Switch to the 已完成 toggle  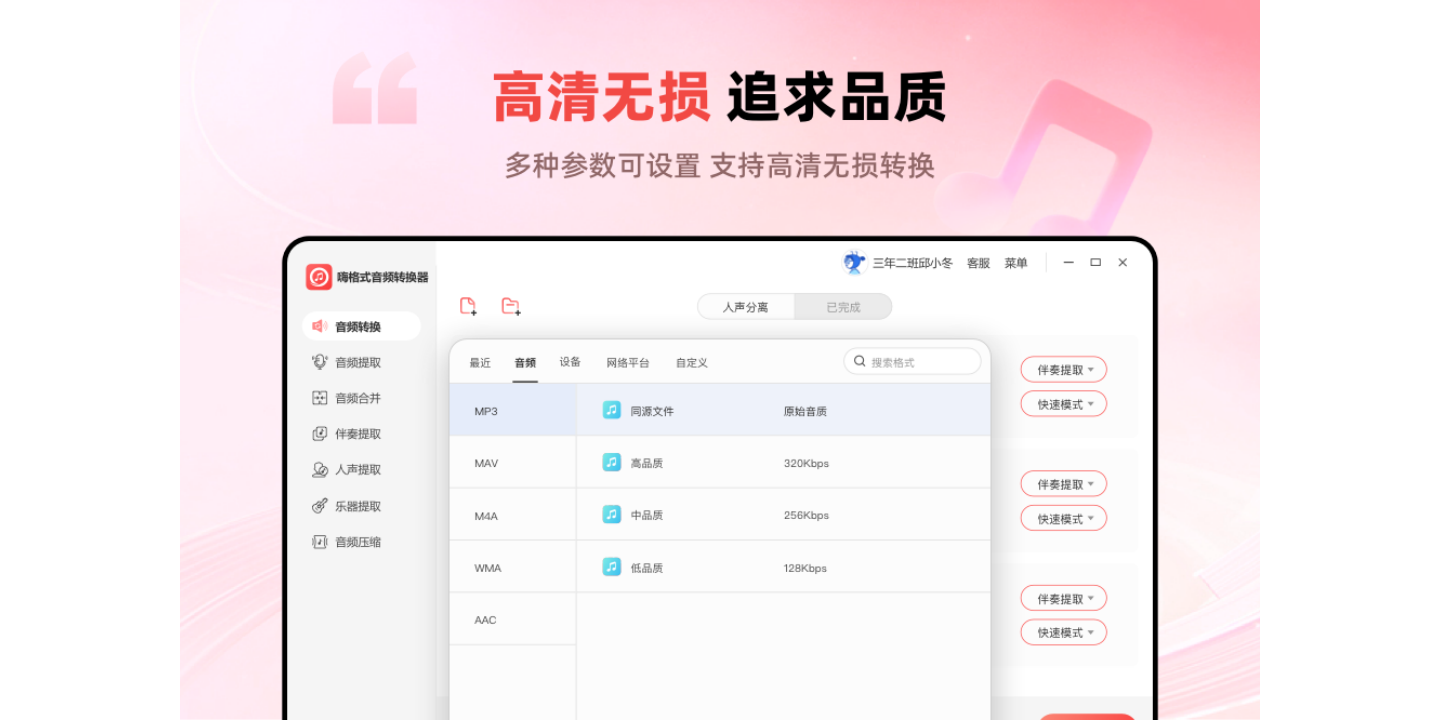pyautogui.click(x=843, y=307)
